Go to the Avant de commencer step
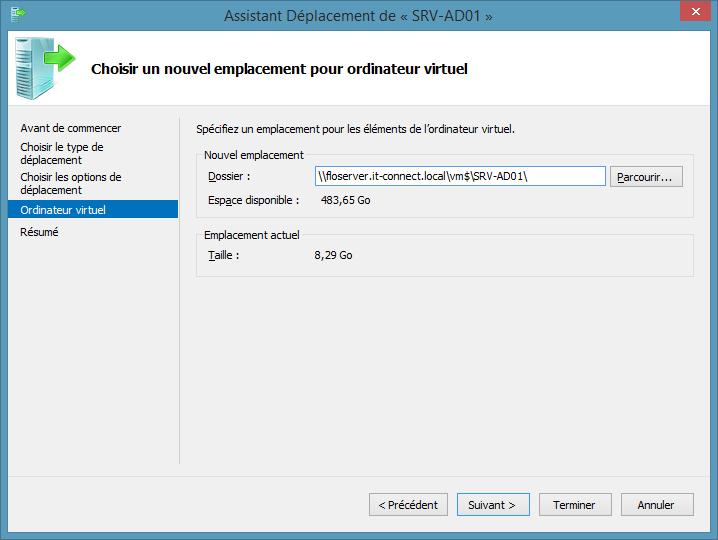This screenshot has height=540, width=718. [x=71, y=128]
